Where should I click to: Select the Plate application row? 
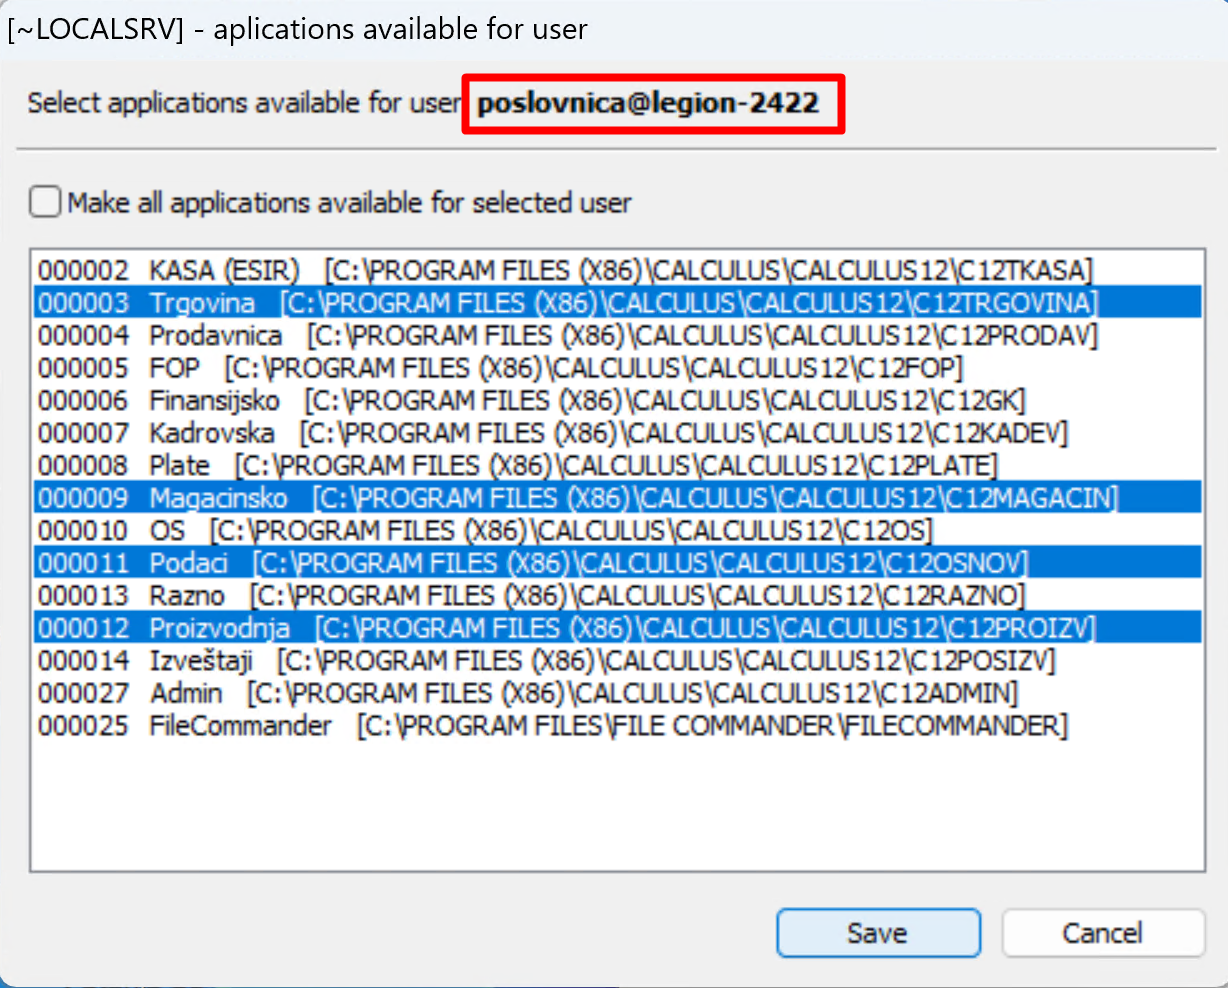(x=180, y=466)
